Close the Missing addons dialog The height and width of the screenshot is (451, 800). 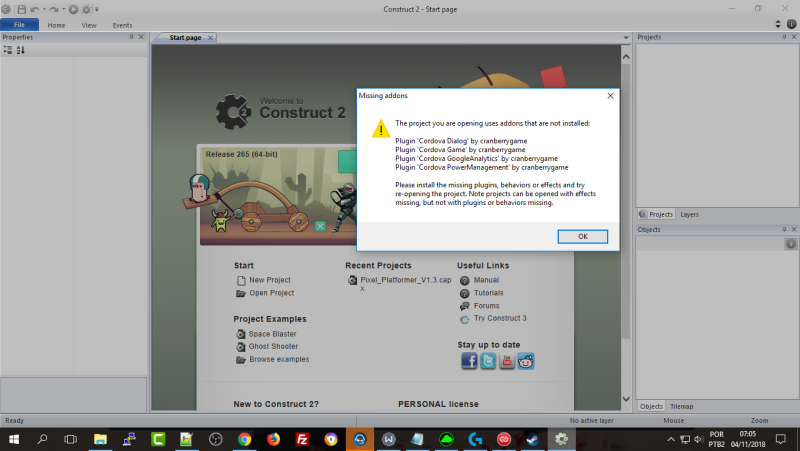point(610,95)
